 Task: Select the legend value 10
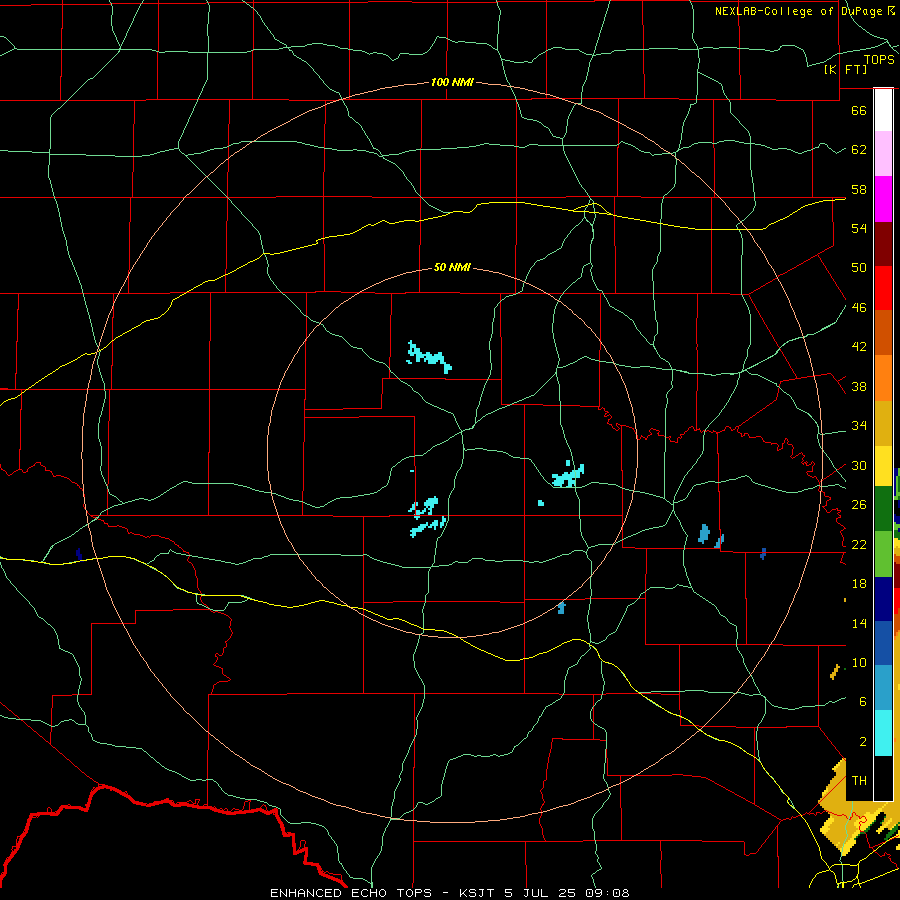click(x=859, y=663)
